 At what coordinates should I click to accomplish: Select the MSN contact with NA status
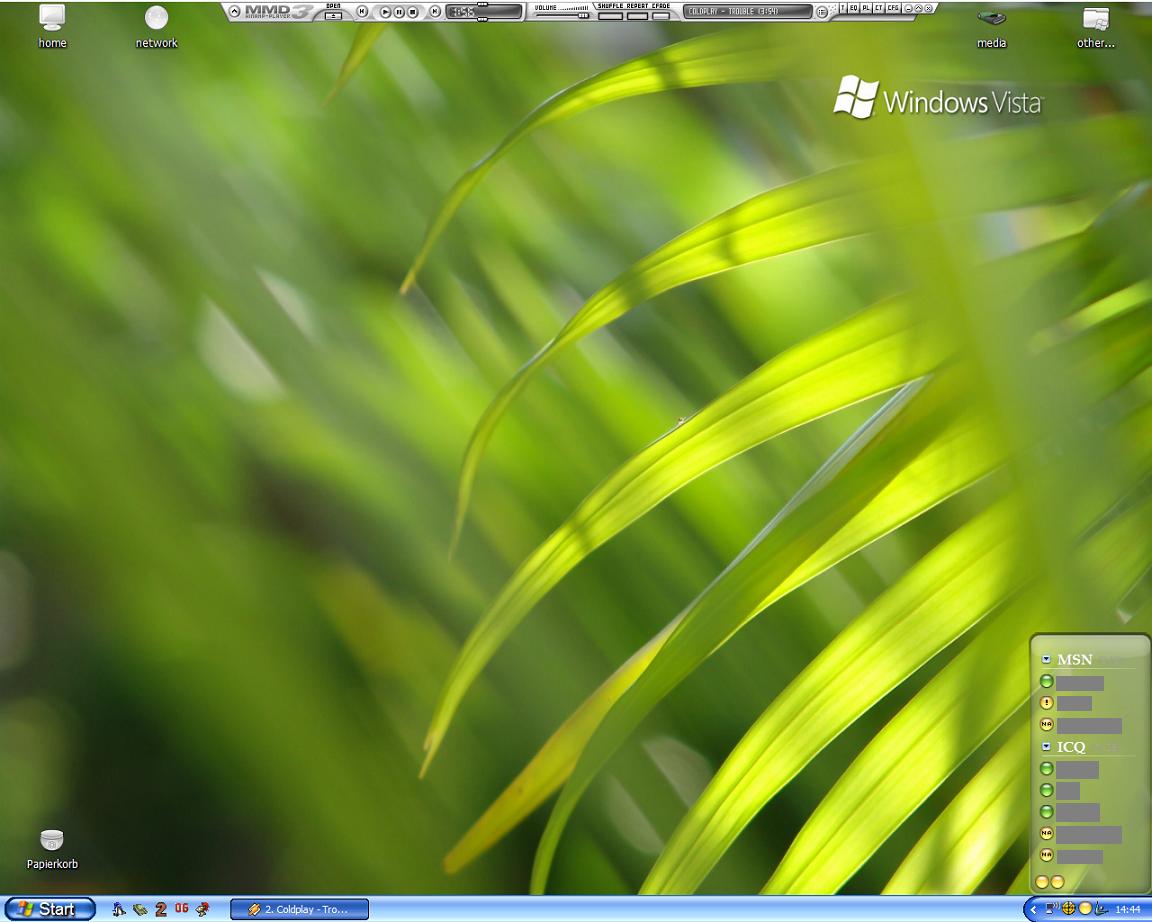[1081, 725]
